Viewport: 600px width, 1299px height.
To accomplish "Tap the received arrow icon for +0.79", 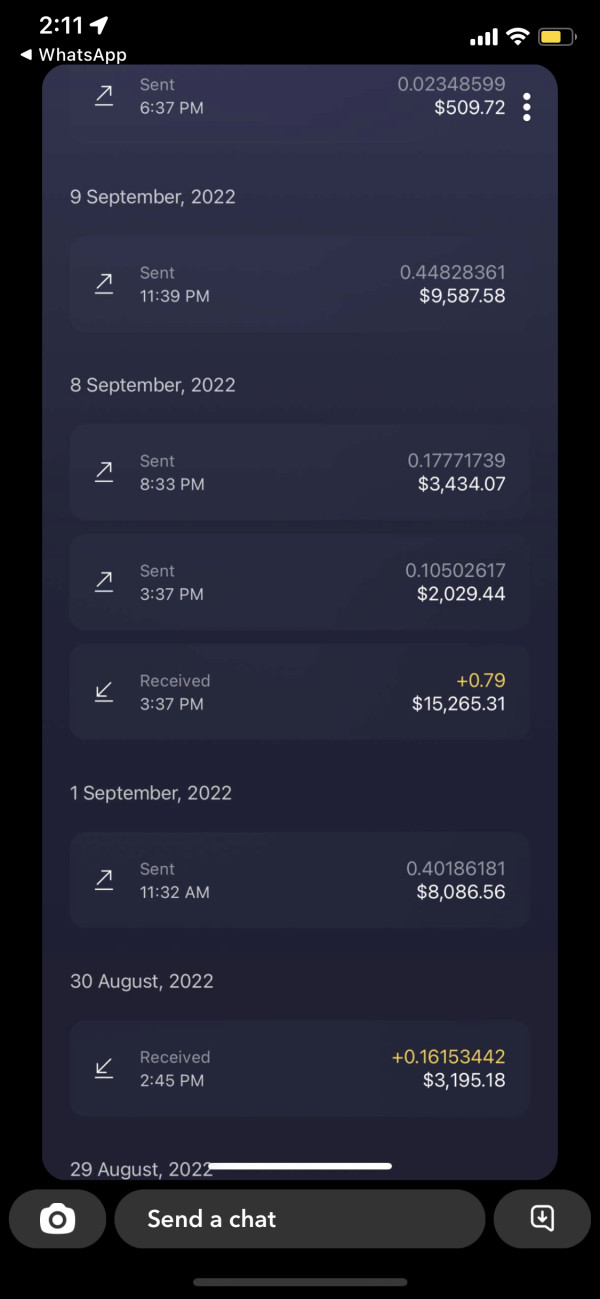I will (x=104, y=692).
